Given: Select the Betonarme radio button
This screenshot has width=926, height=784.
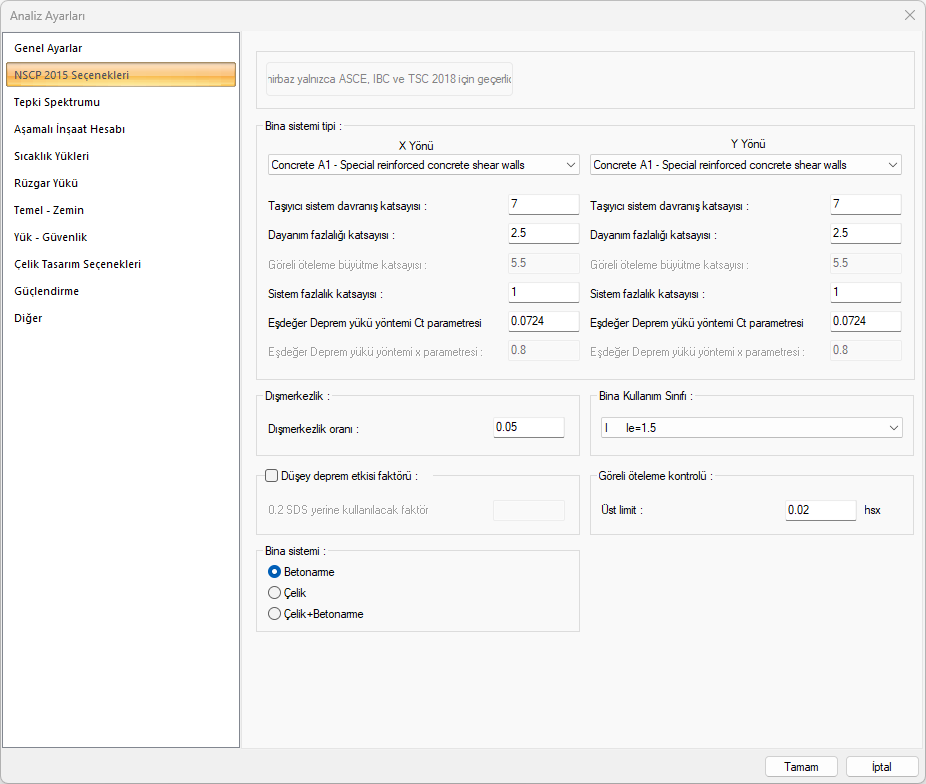Looking at the screenshot, I should click(275, 572).
